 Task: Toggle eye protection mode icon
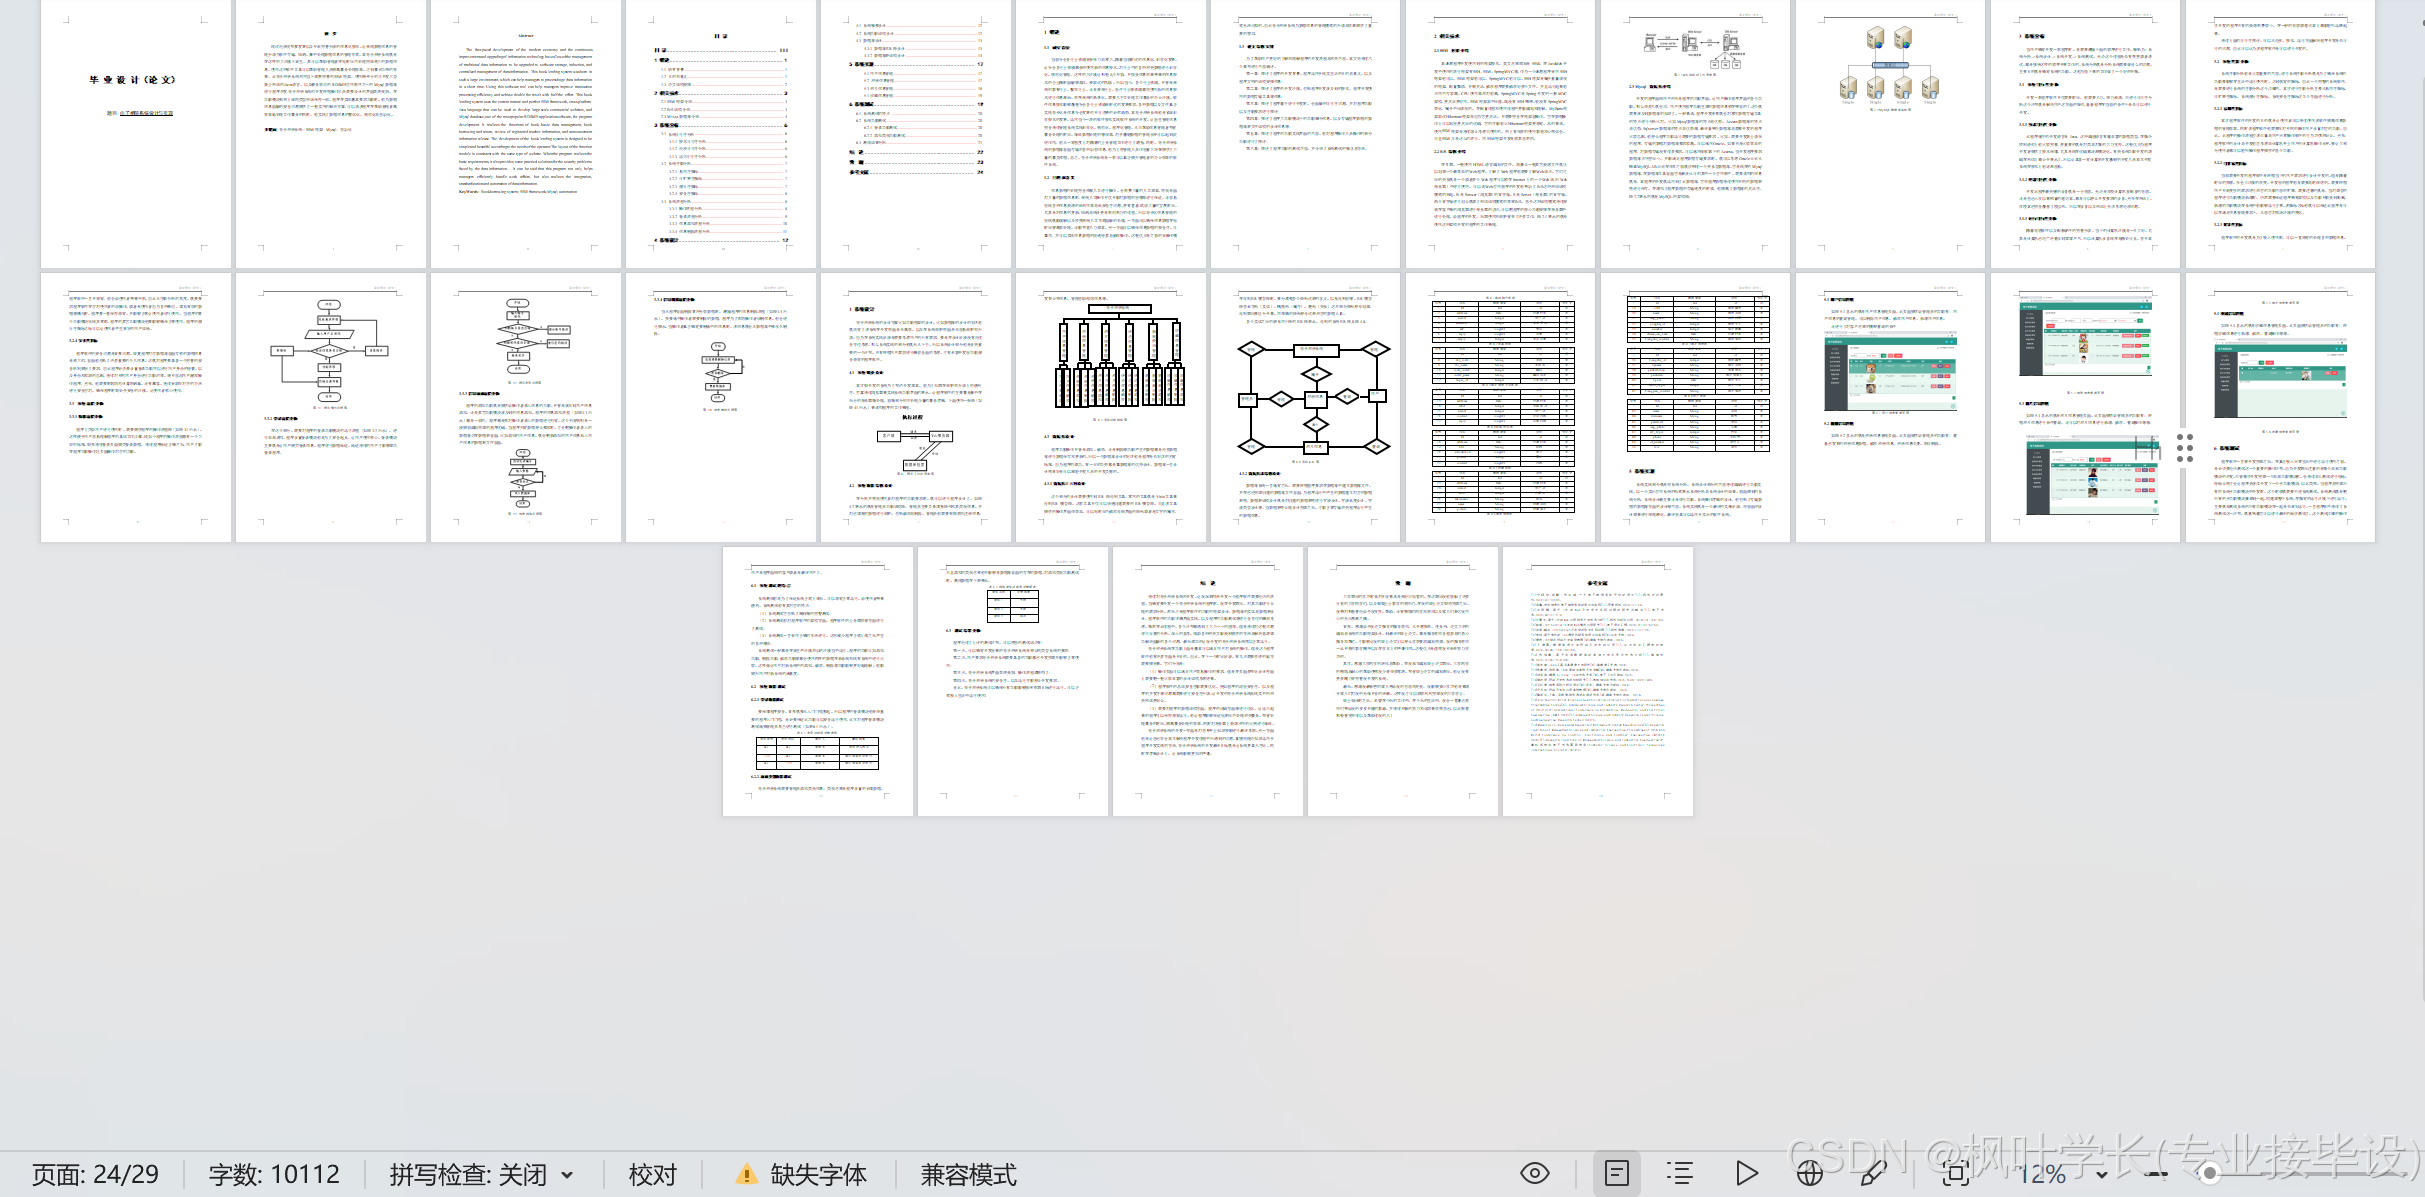coord(1535,1173)
